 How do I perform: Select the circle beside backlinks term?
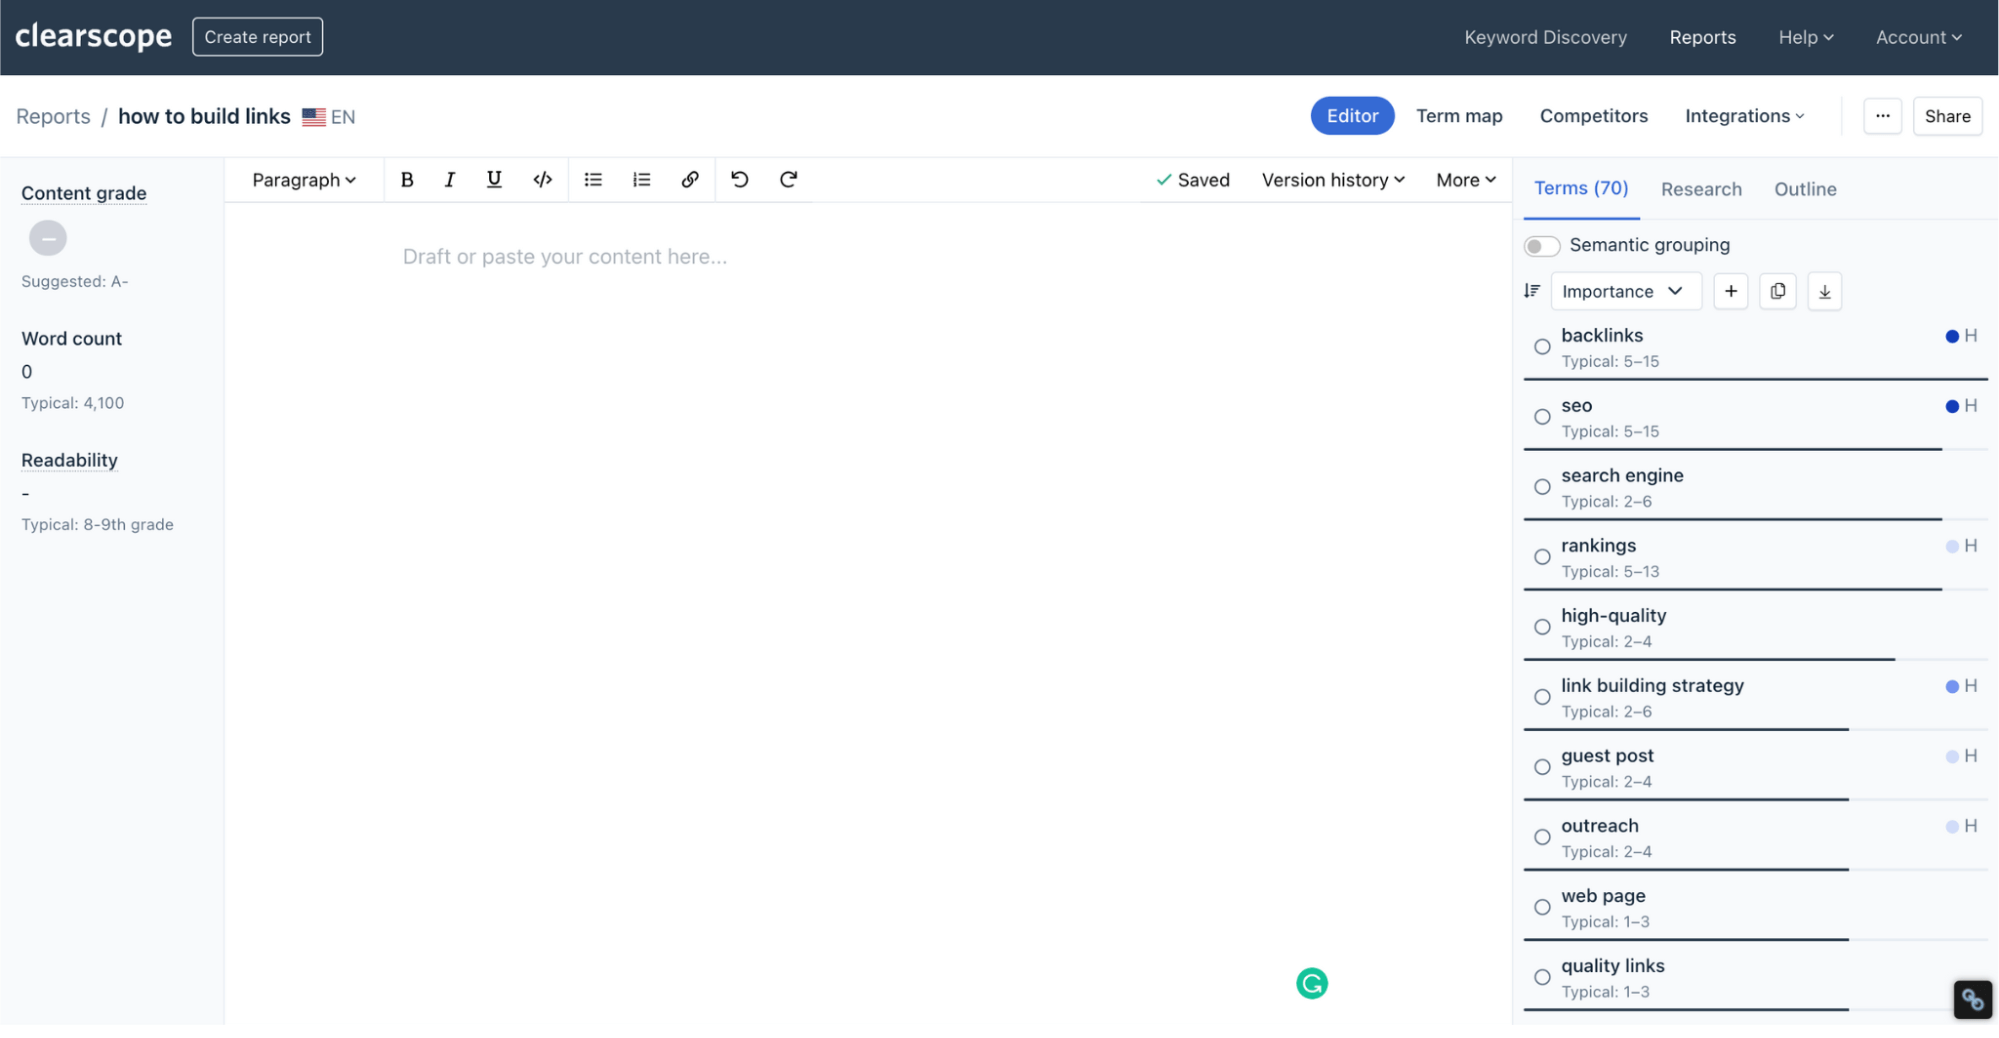click(x=1542, y=347)
